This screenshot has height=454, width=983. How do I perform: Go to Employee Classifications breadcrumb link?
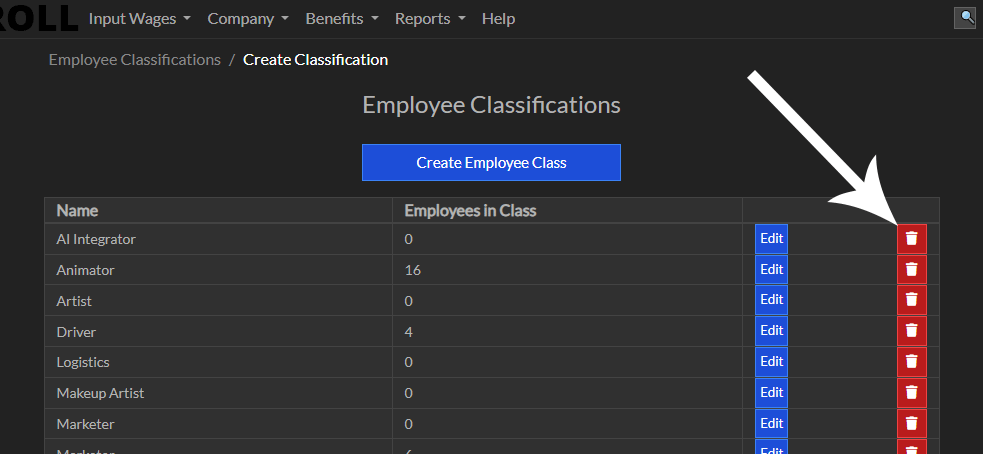point(134,60)
